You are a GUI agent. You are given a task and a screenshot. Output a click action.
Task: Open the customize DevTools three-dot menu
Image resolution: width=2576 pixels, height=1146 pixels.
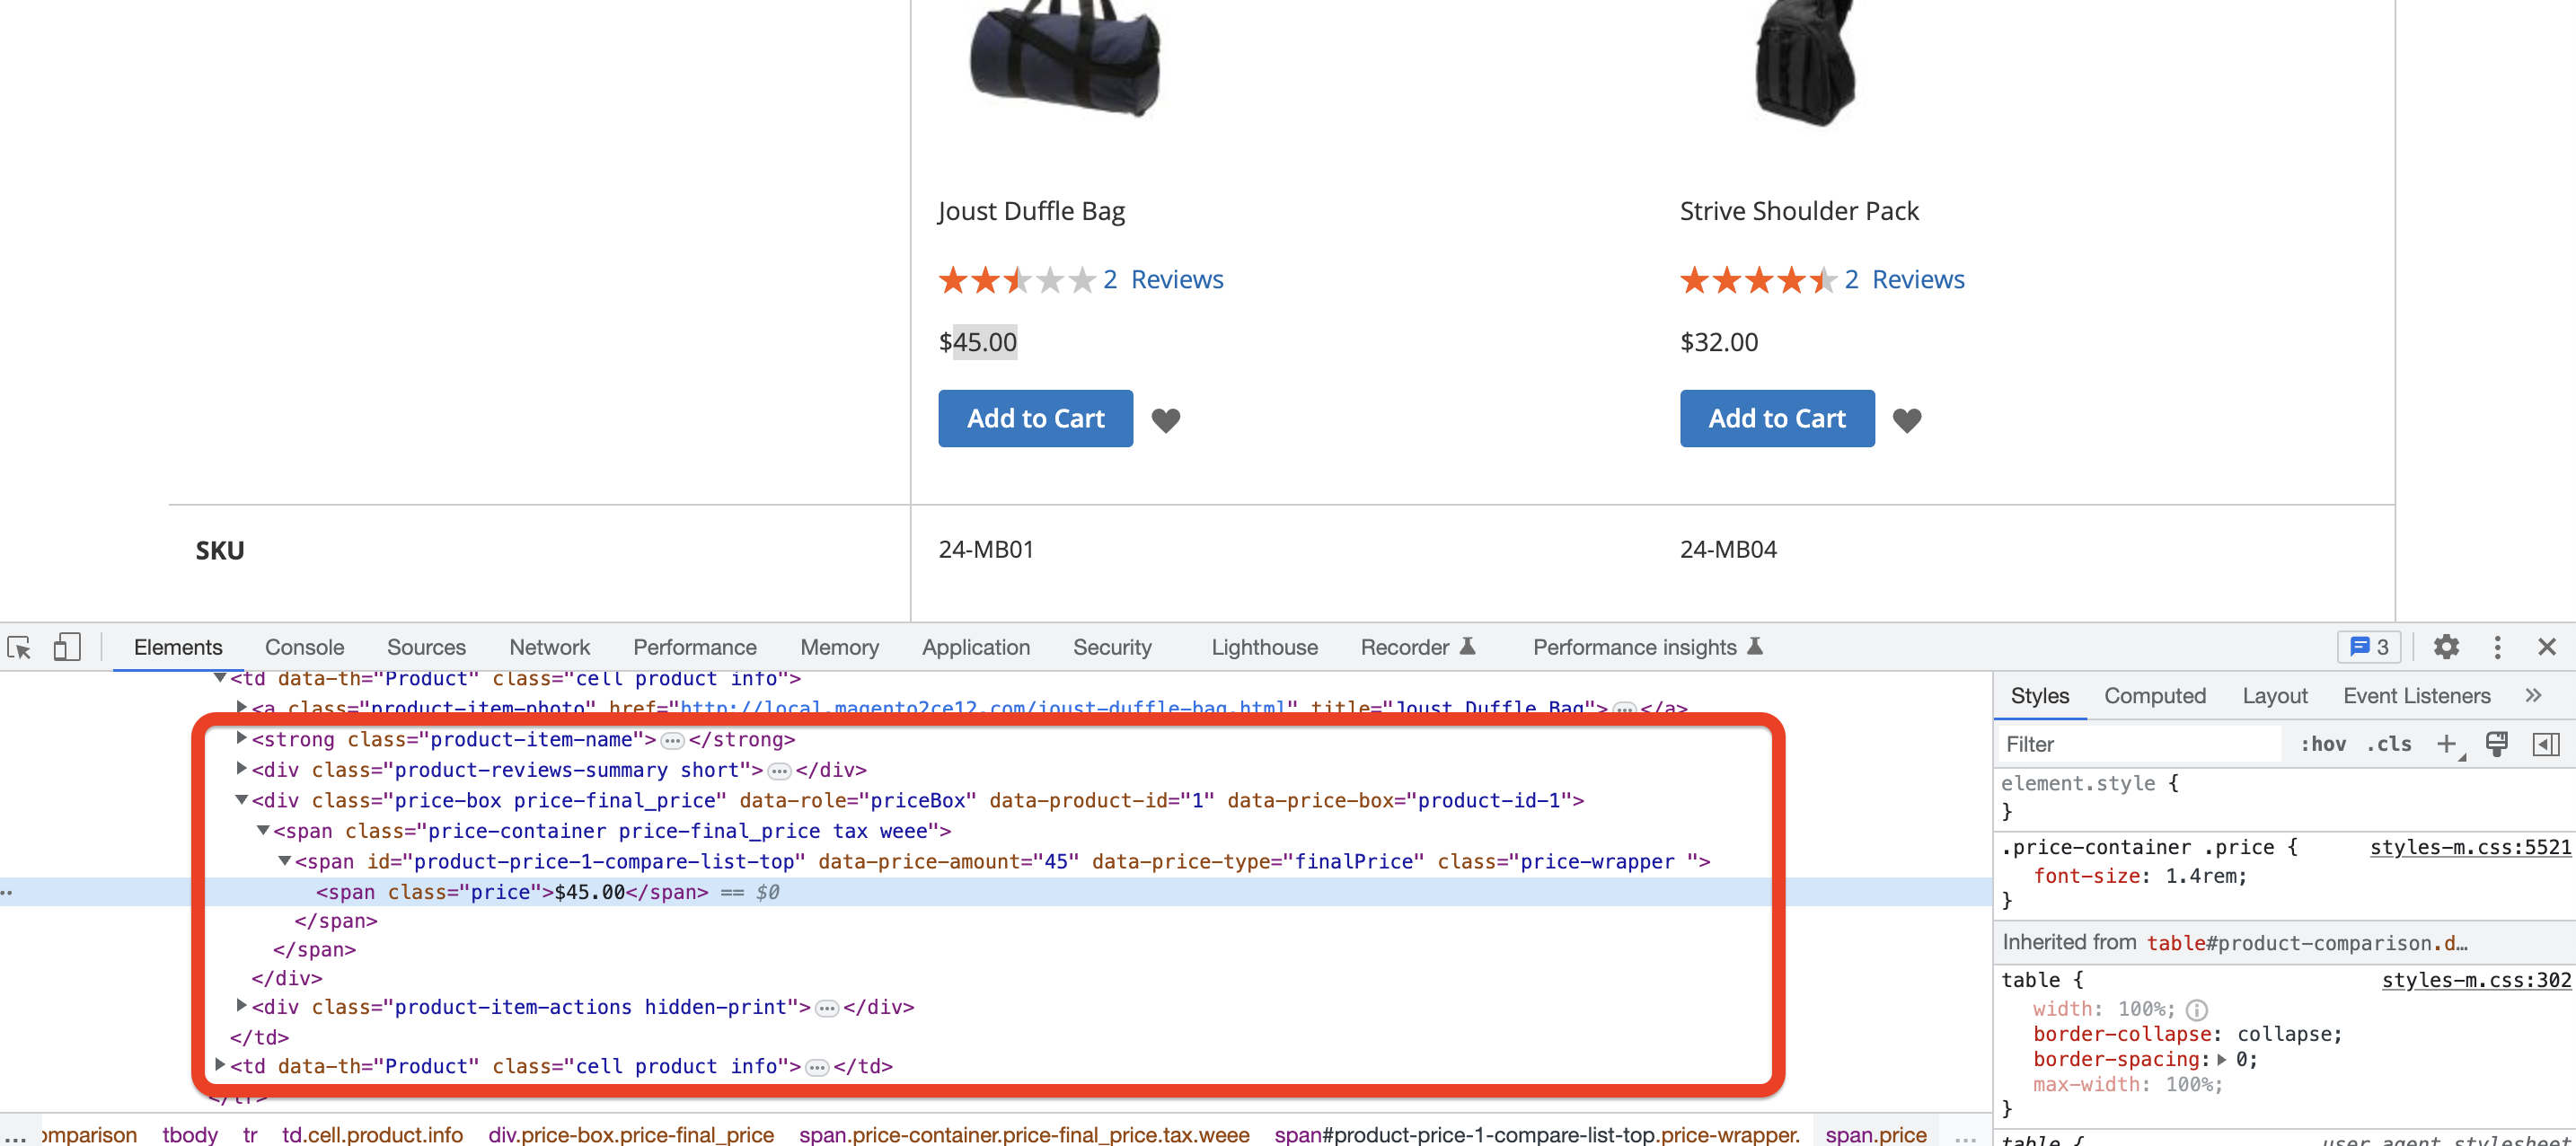pyautogui.click(x=2496, y=647)
